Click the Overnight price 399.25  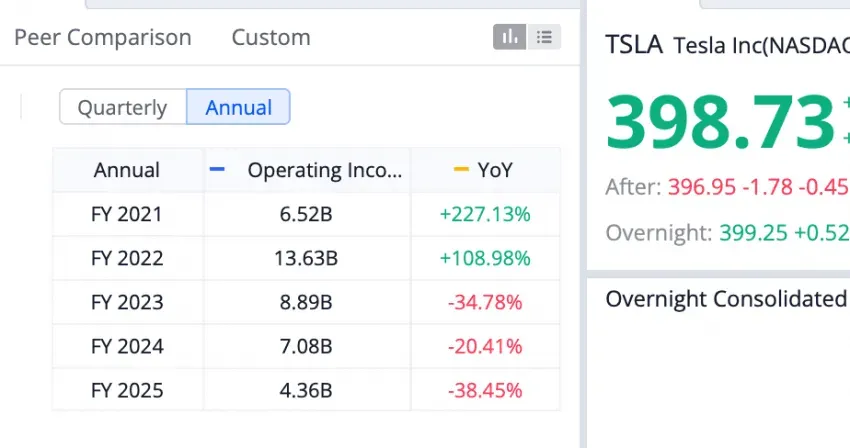(x=753, y=233)
